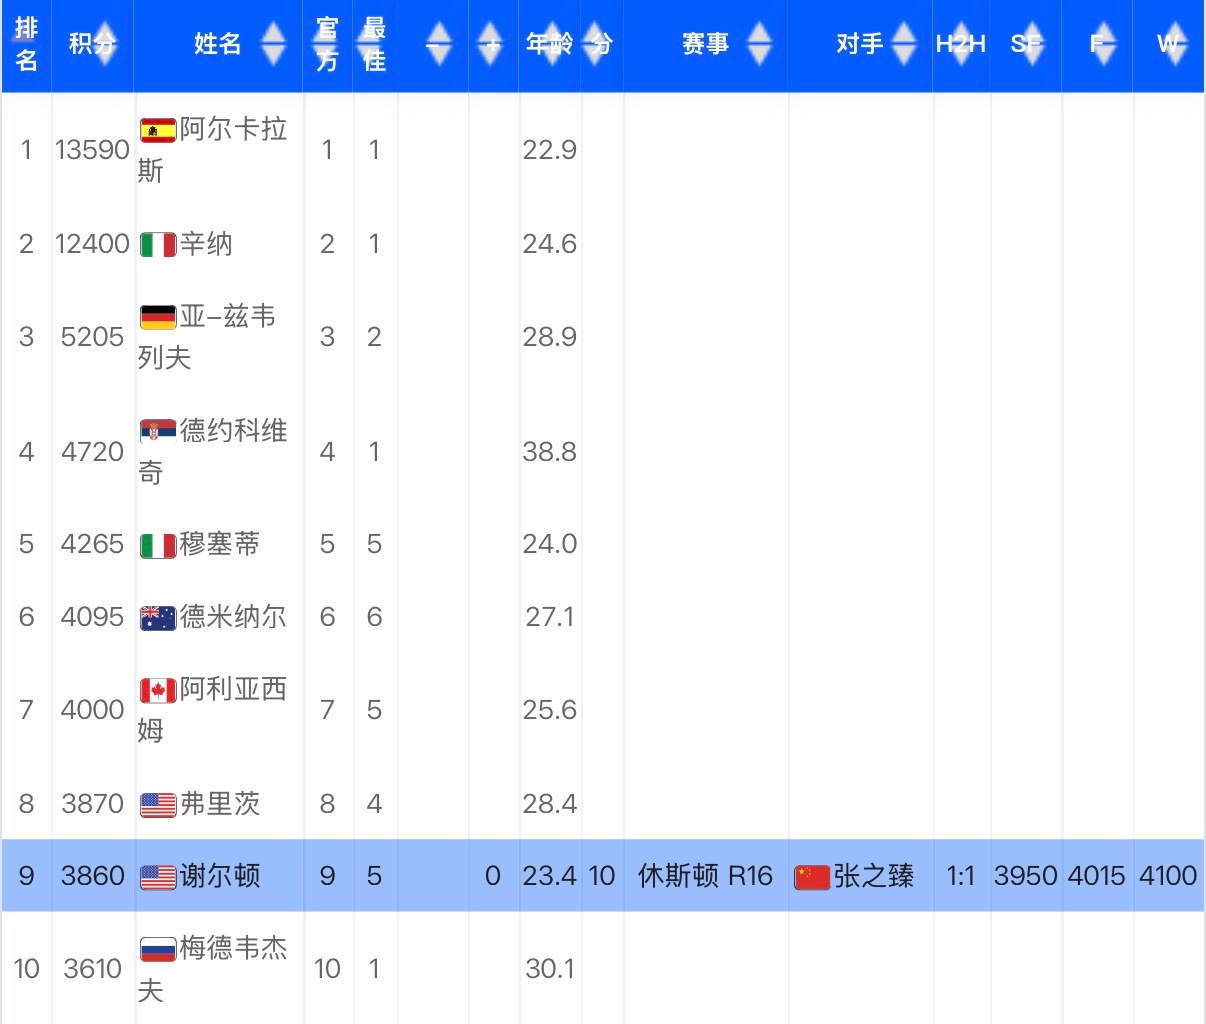The width and height of the screenshot is (1206, 1024).
Task: Click H2H value 1:1
Action: [x=961, y=877]
